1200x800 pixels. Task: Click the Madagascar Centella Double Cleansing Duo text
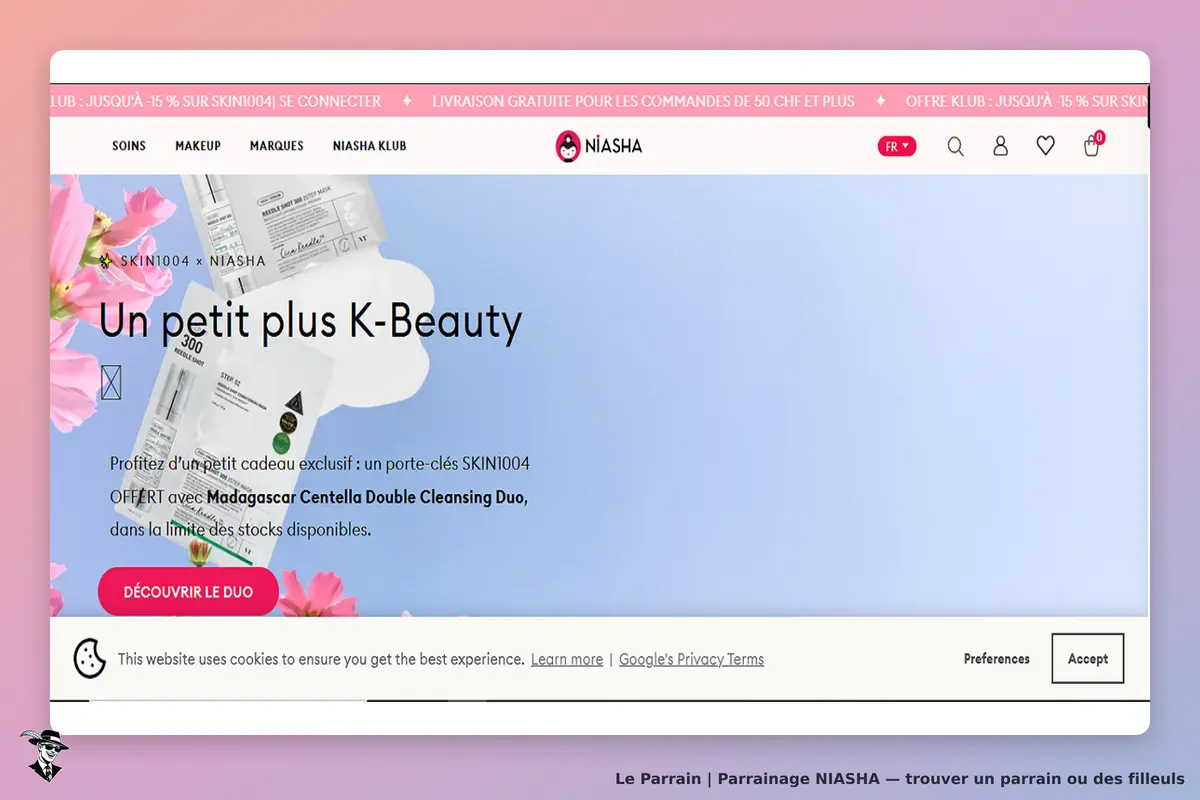click(x=367, y=497)
